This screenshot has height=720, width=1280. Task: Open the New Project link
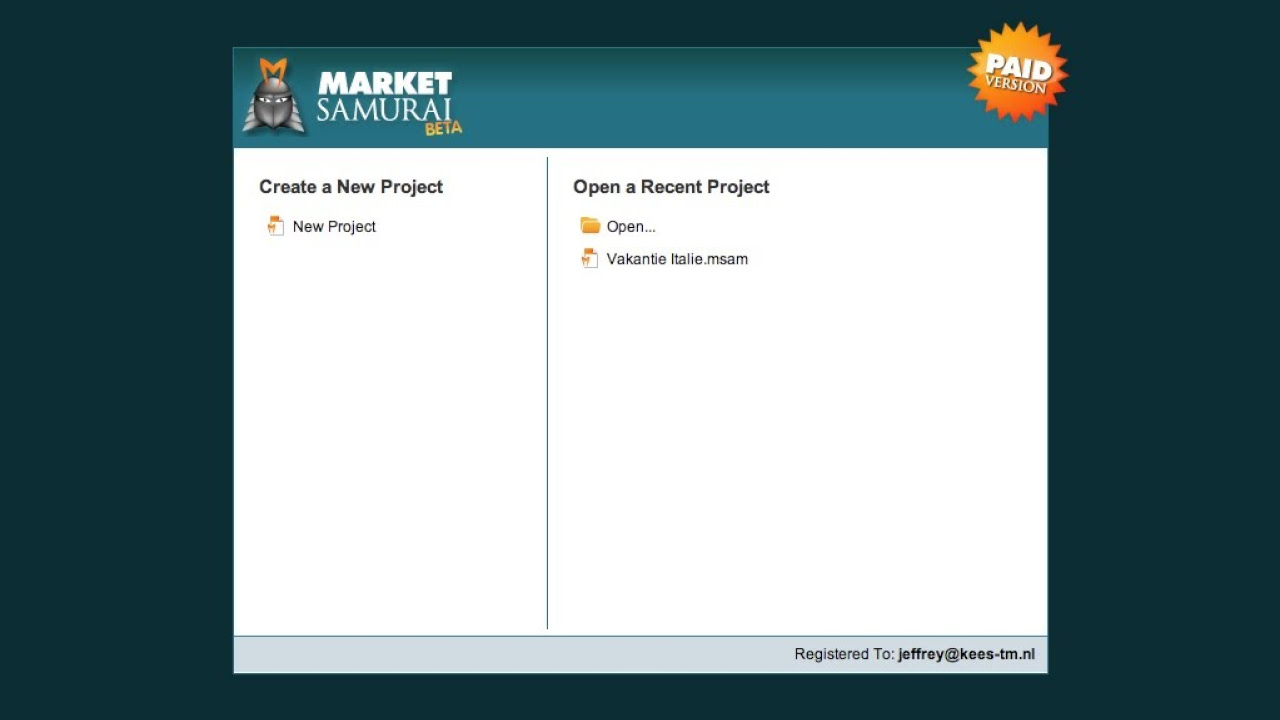(x=334, y=227)
